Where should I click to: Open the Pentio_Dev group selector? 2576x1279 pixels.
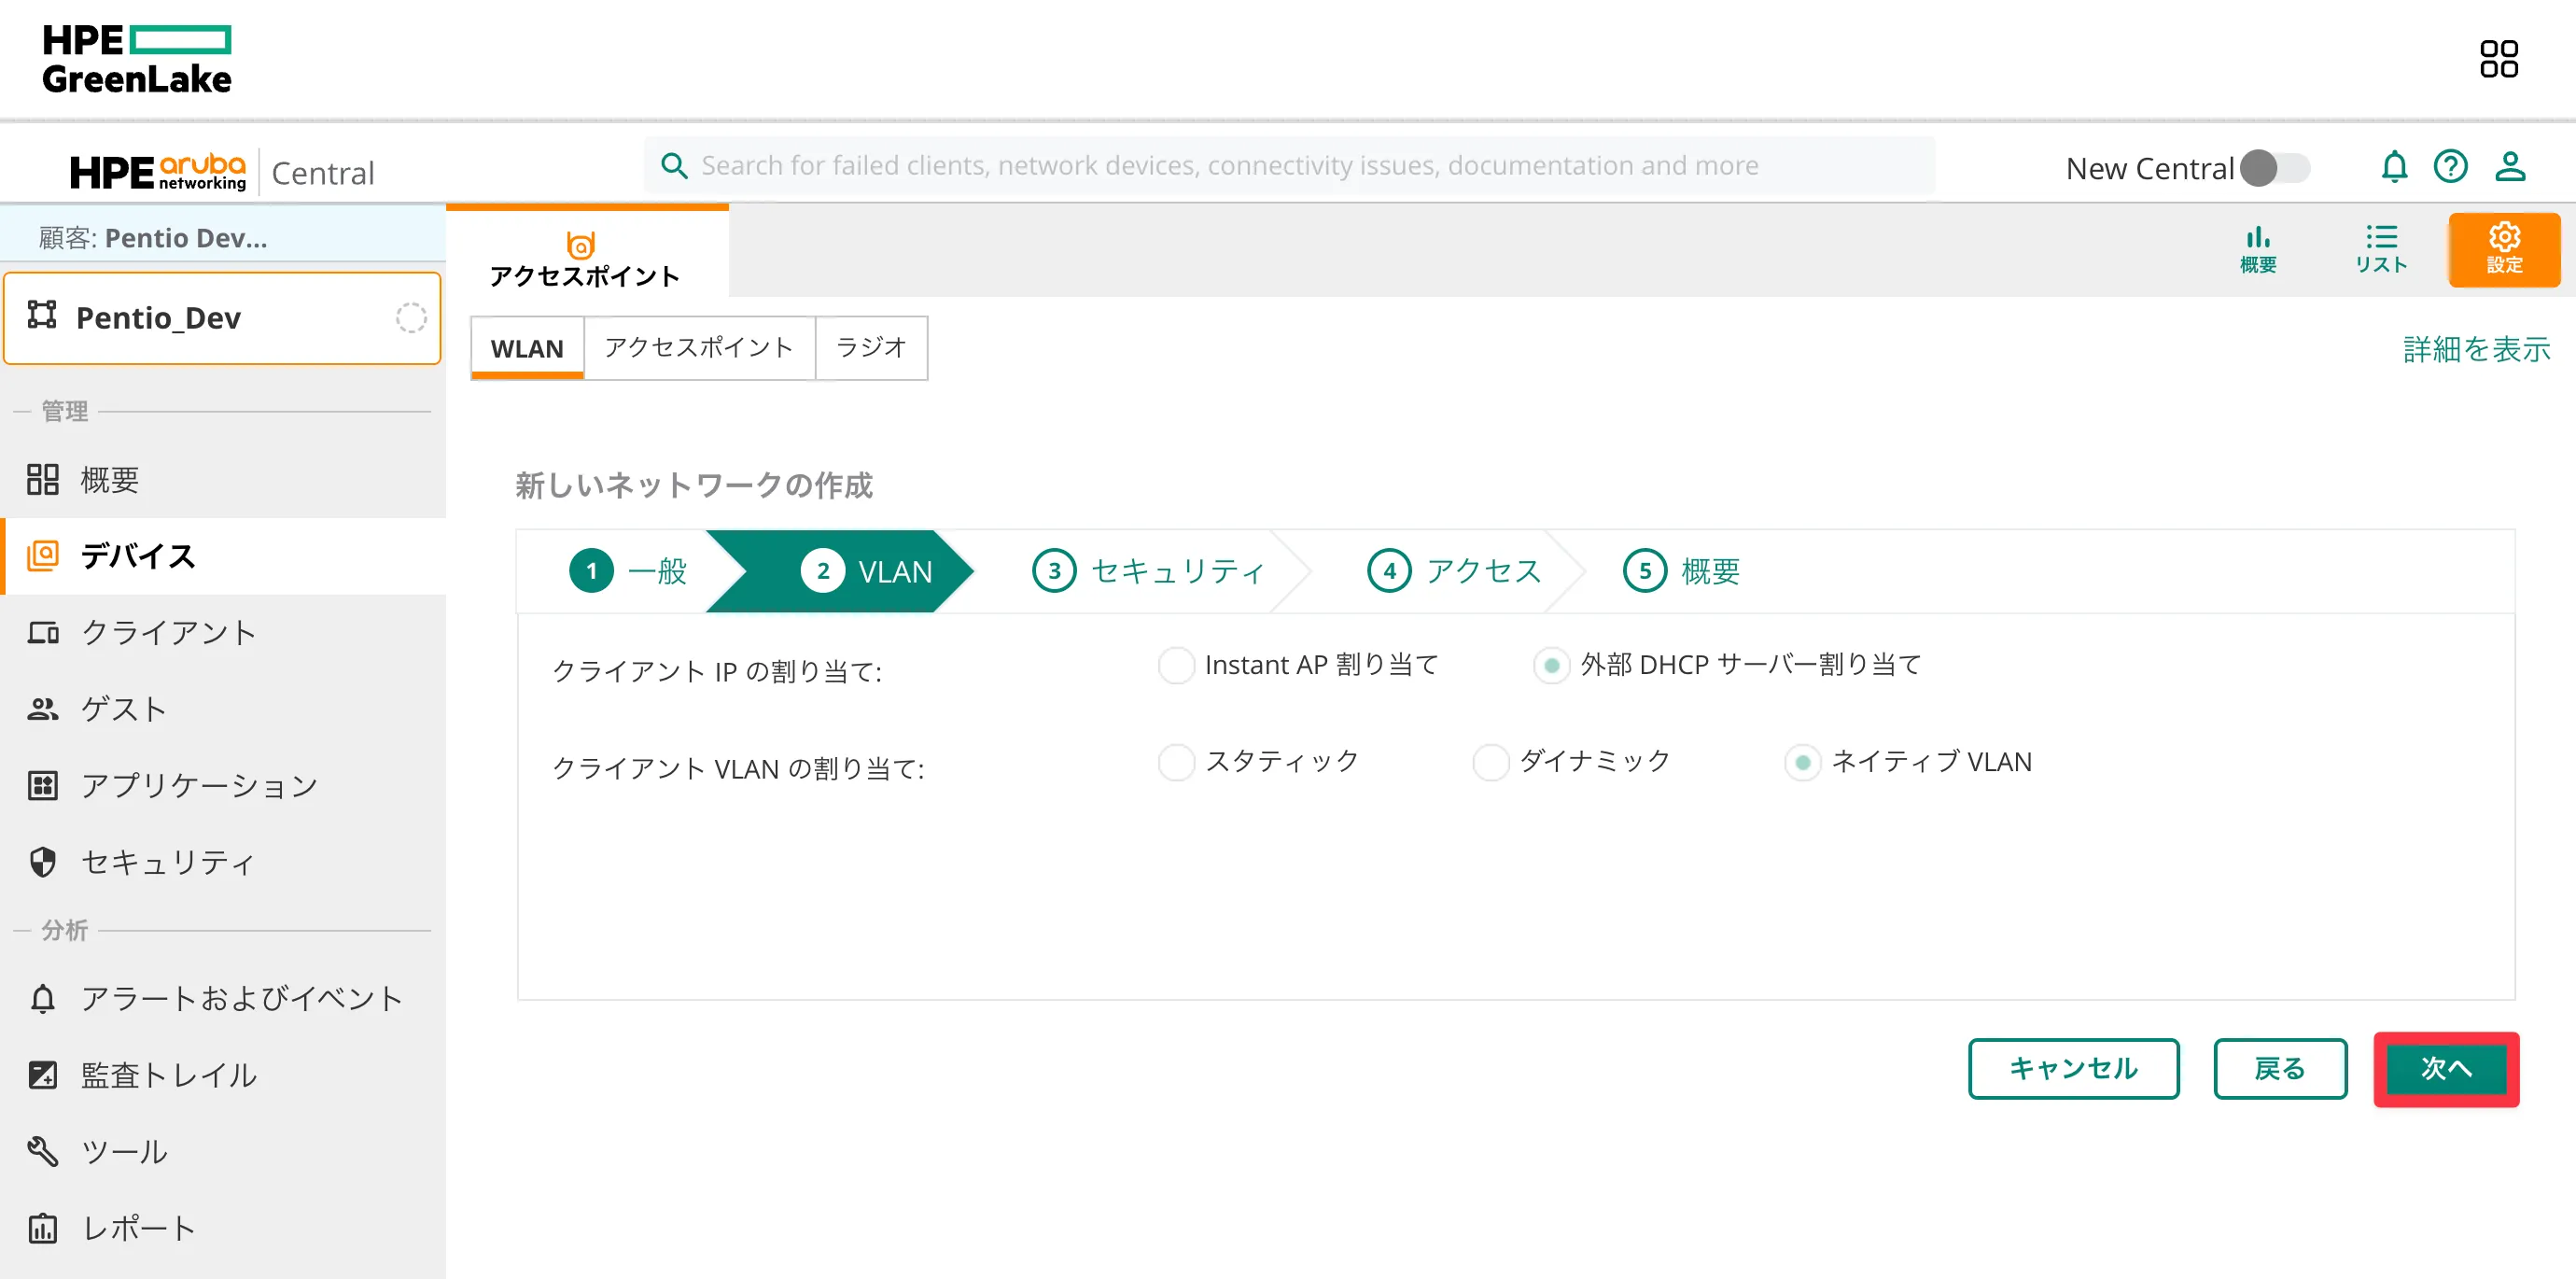222,318
